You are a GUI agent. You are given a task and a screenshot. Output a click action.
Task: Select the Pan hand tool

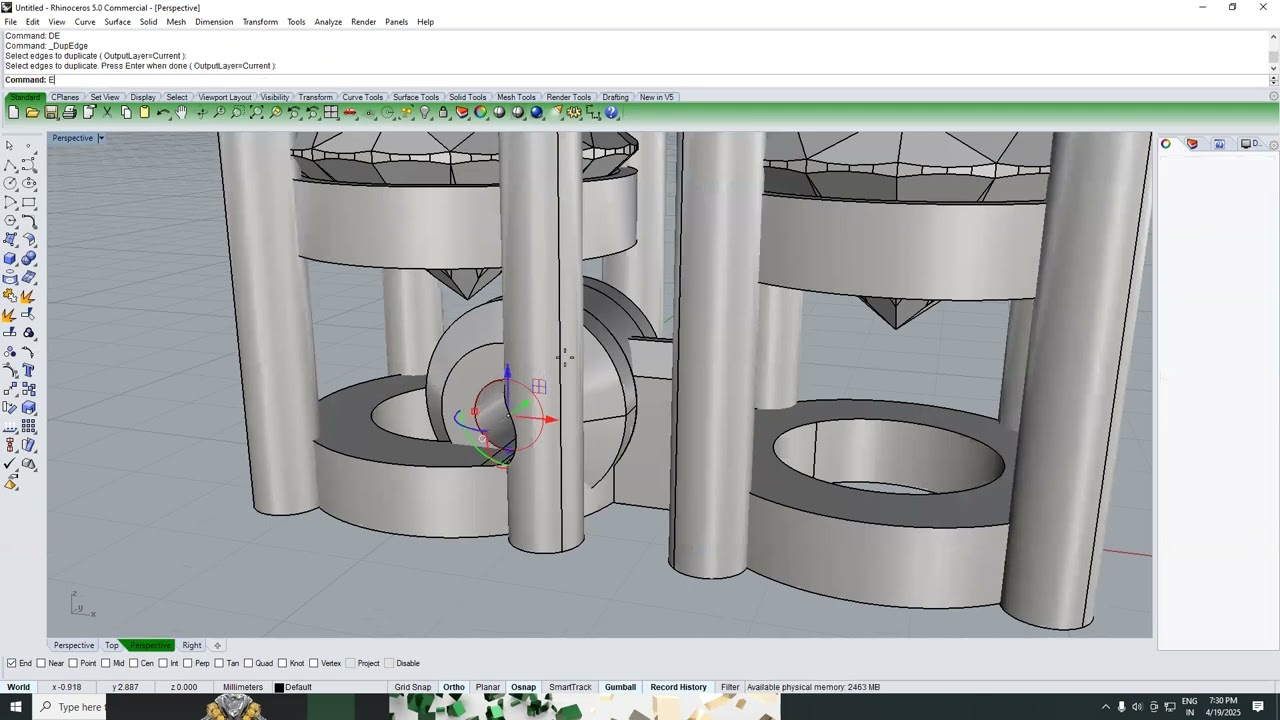pos(181,113)
